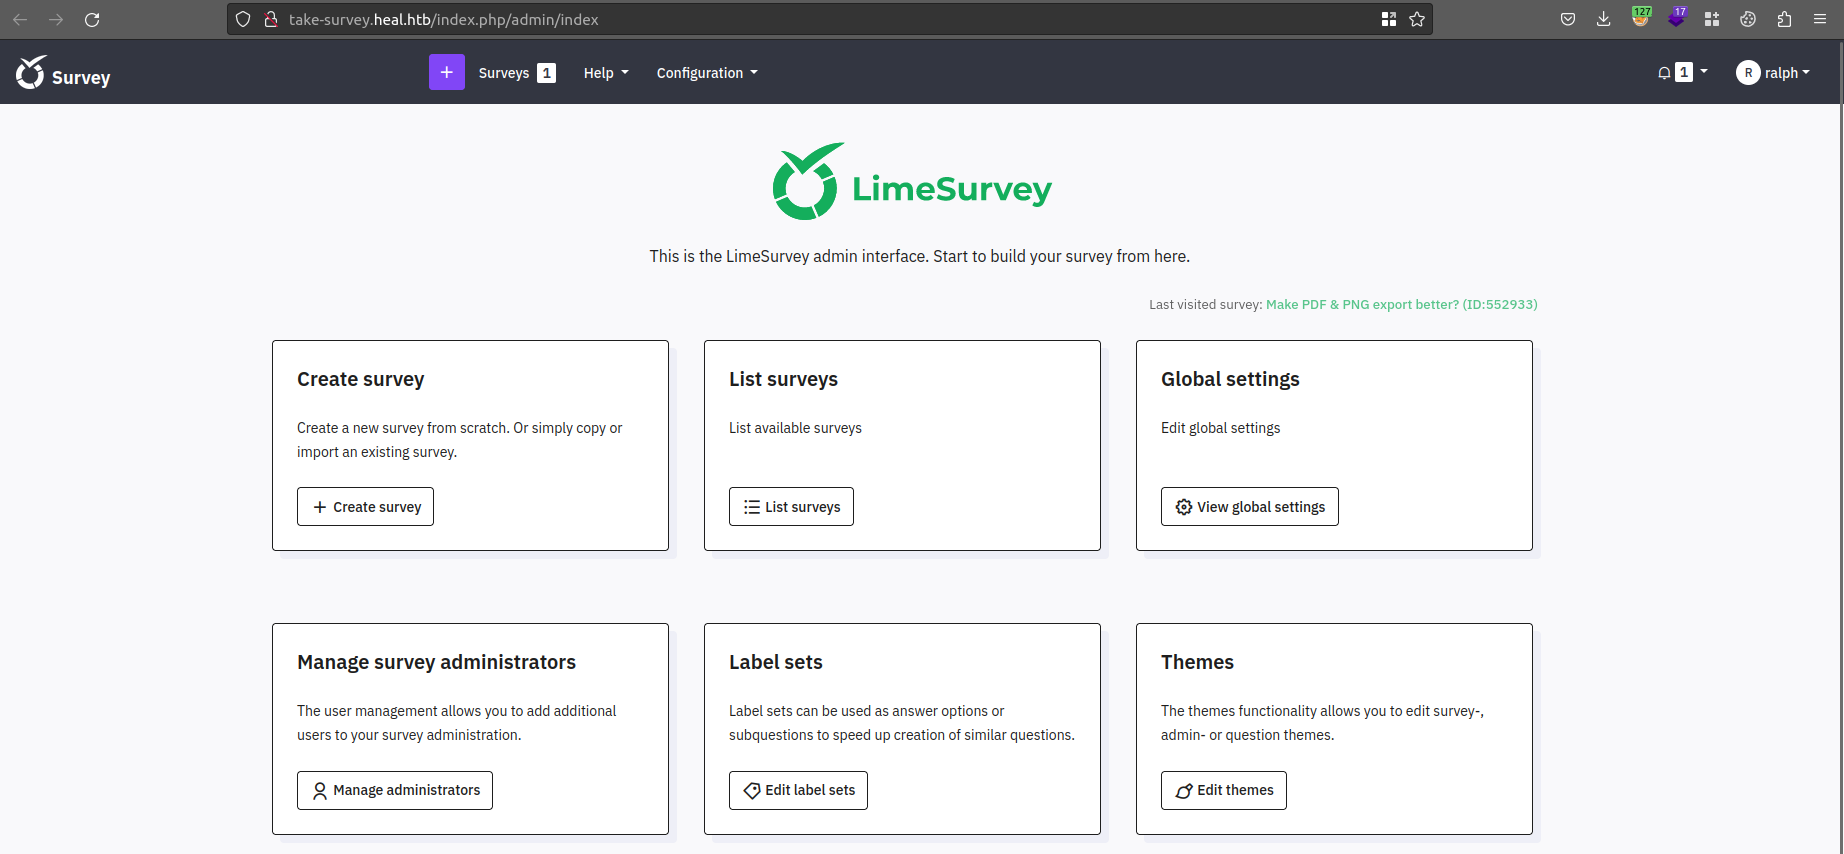Expand the notifications dropdown caret

coord(1704,72)
